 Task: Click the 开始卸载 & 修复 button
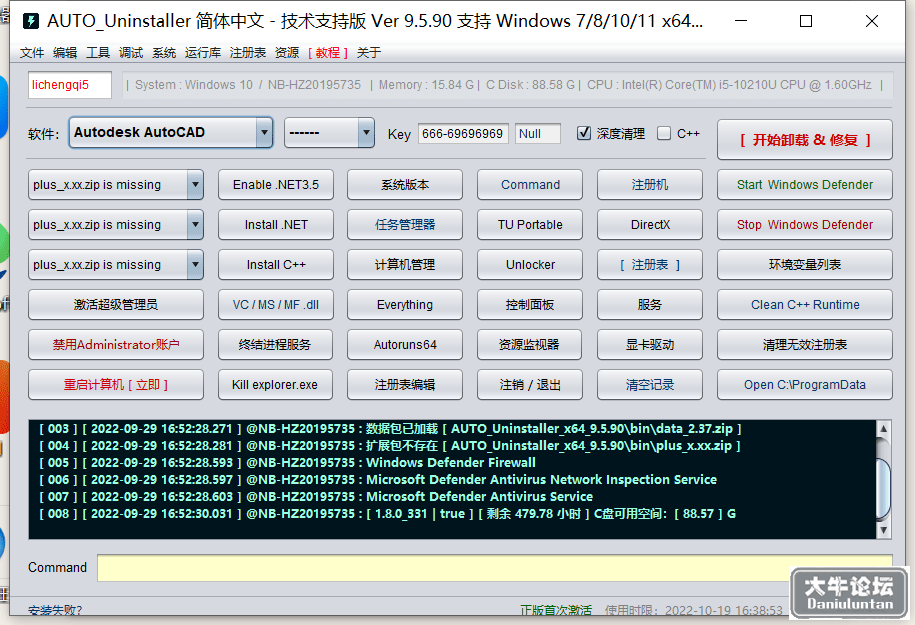click(805, 139)
